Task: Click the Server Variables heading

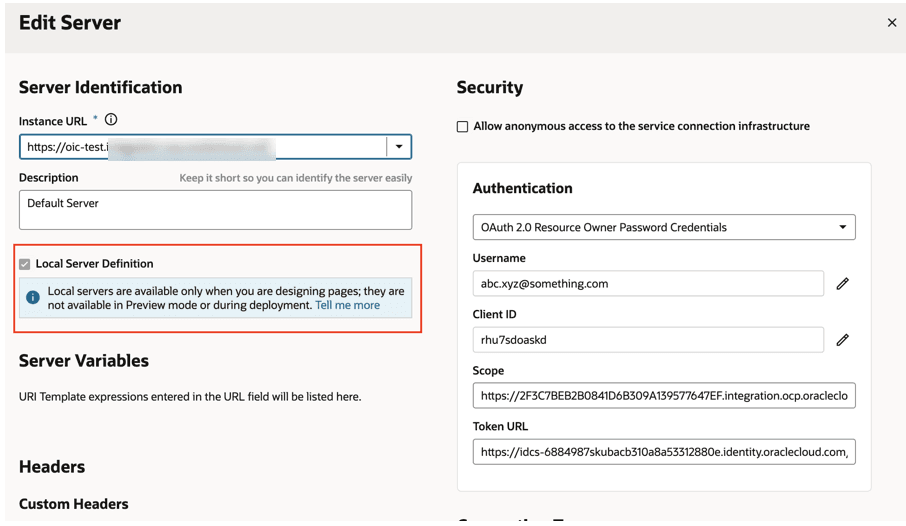Action: (x=84, y=361)
